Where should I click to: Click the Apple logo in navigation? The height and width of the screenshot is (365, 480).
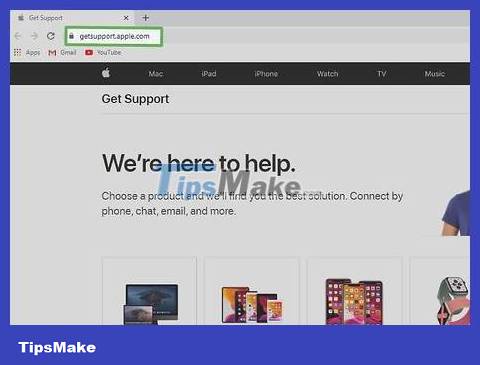106,73
